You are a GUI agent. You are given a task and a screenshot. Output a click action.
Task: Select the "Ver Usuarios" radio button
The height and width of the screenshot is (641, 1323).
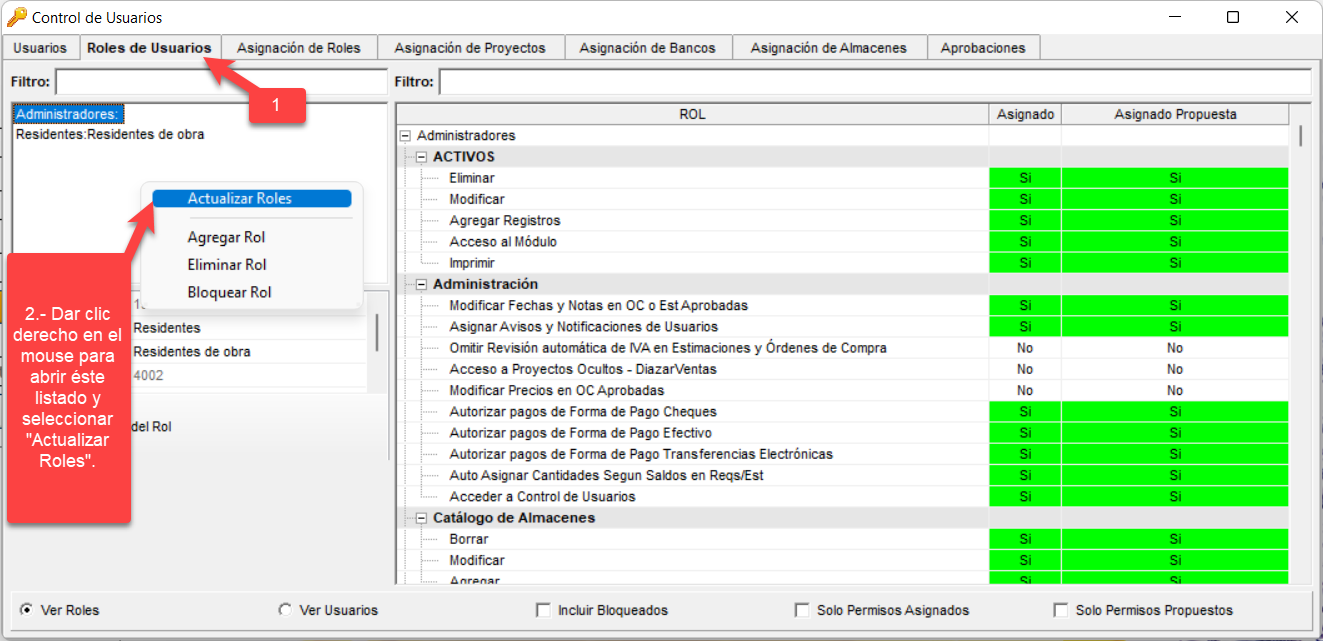coord(287,610)
